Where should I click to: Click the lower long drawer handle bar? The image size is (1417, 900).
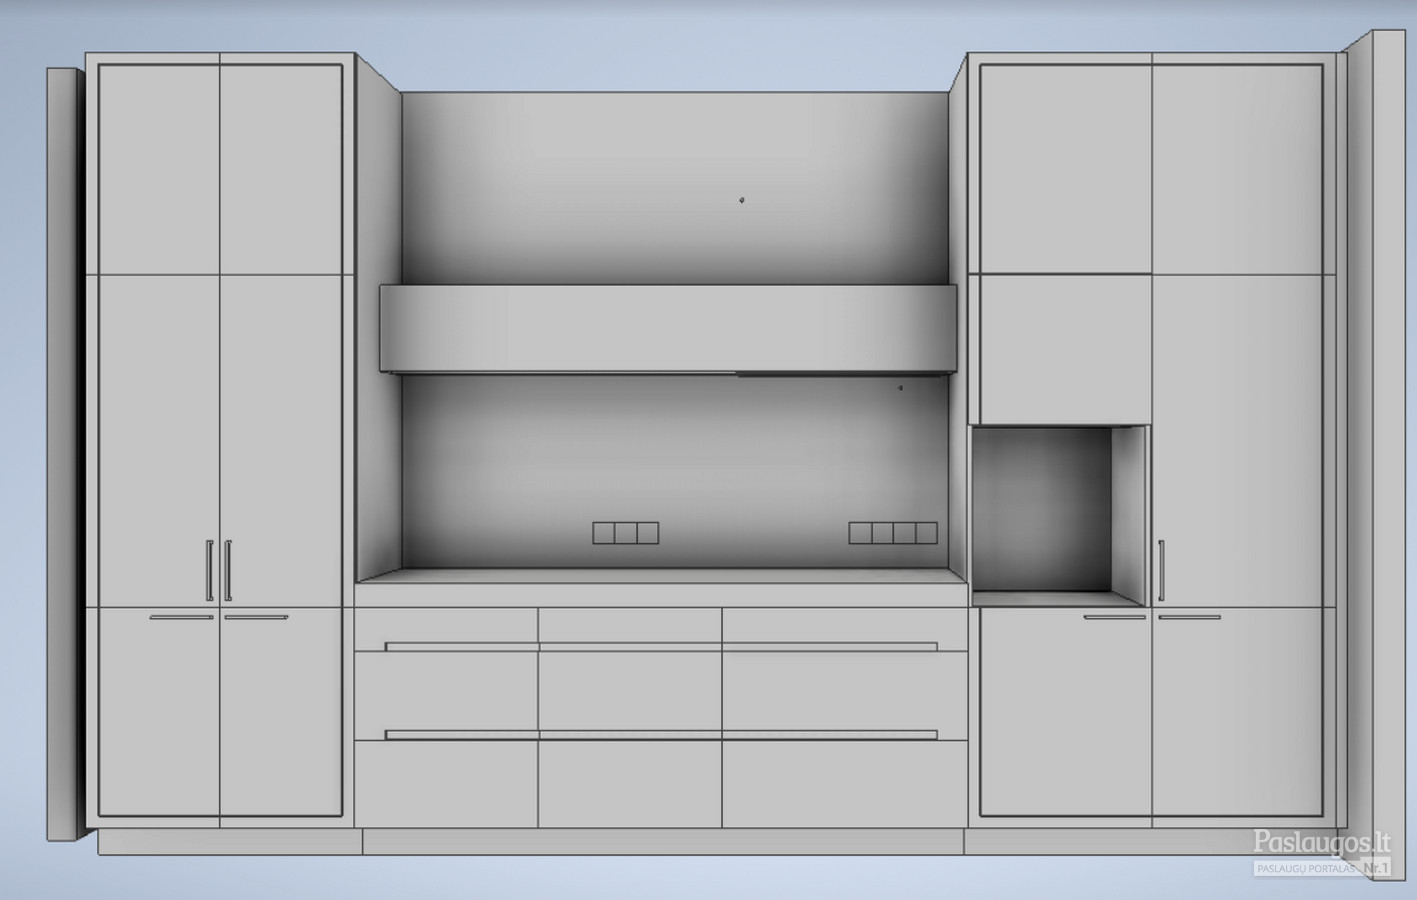(661, 735)
